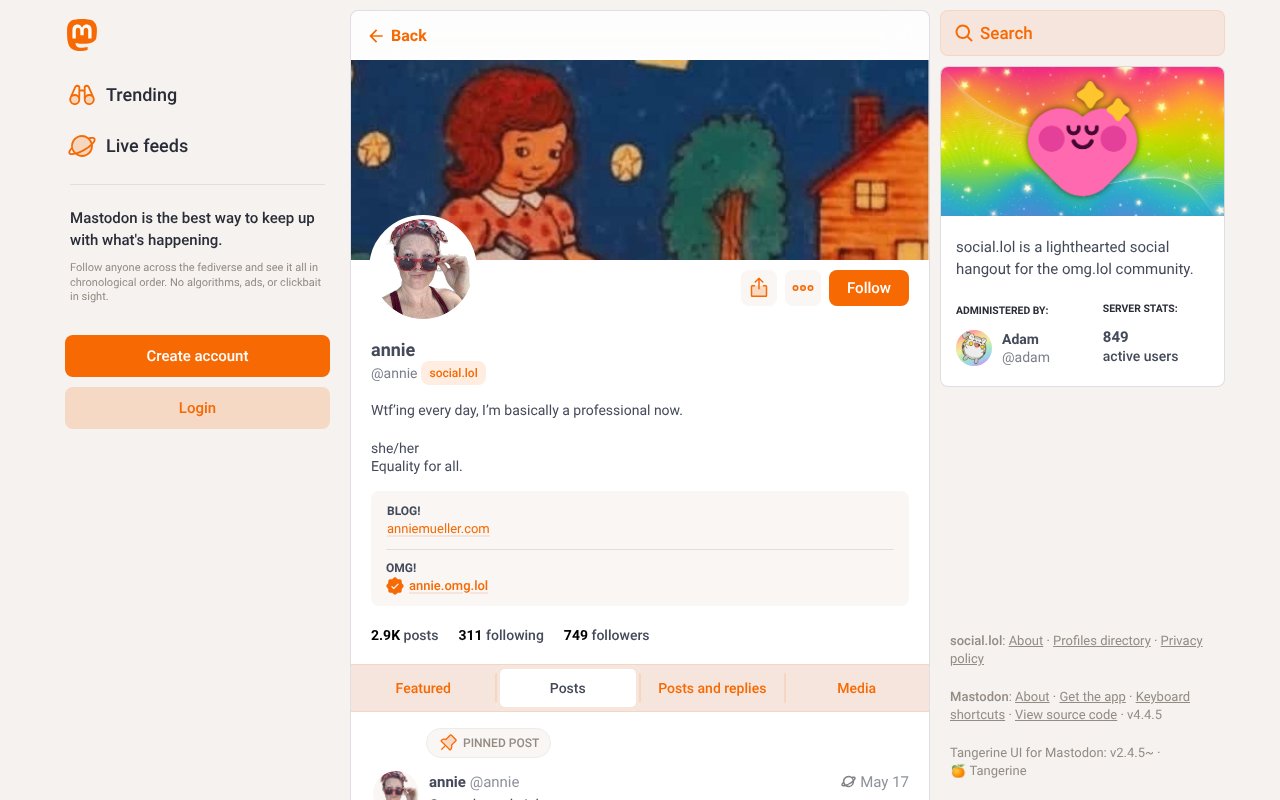Click annie's profile avatar picture

pyautogui.click(x=423, y=268)
